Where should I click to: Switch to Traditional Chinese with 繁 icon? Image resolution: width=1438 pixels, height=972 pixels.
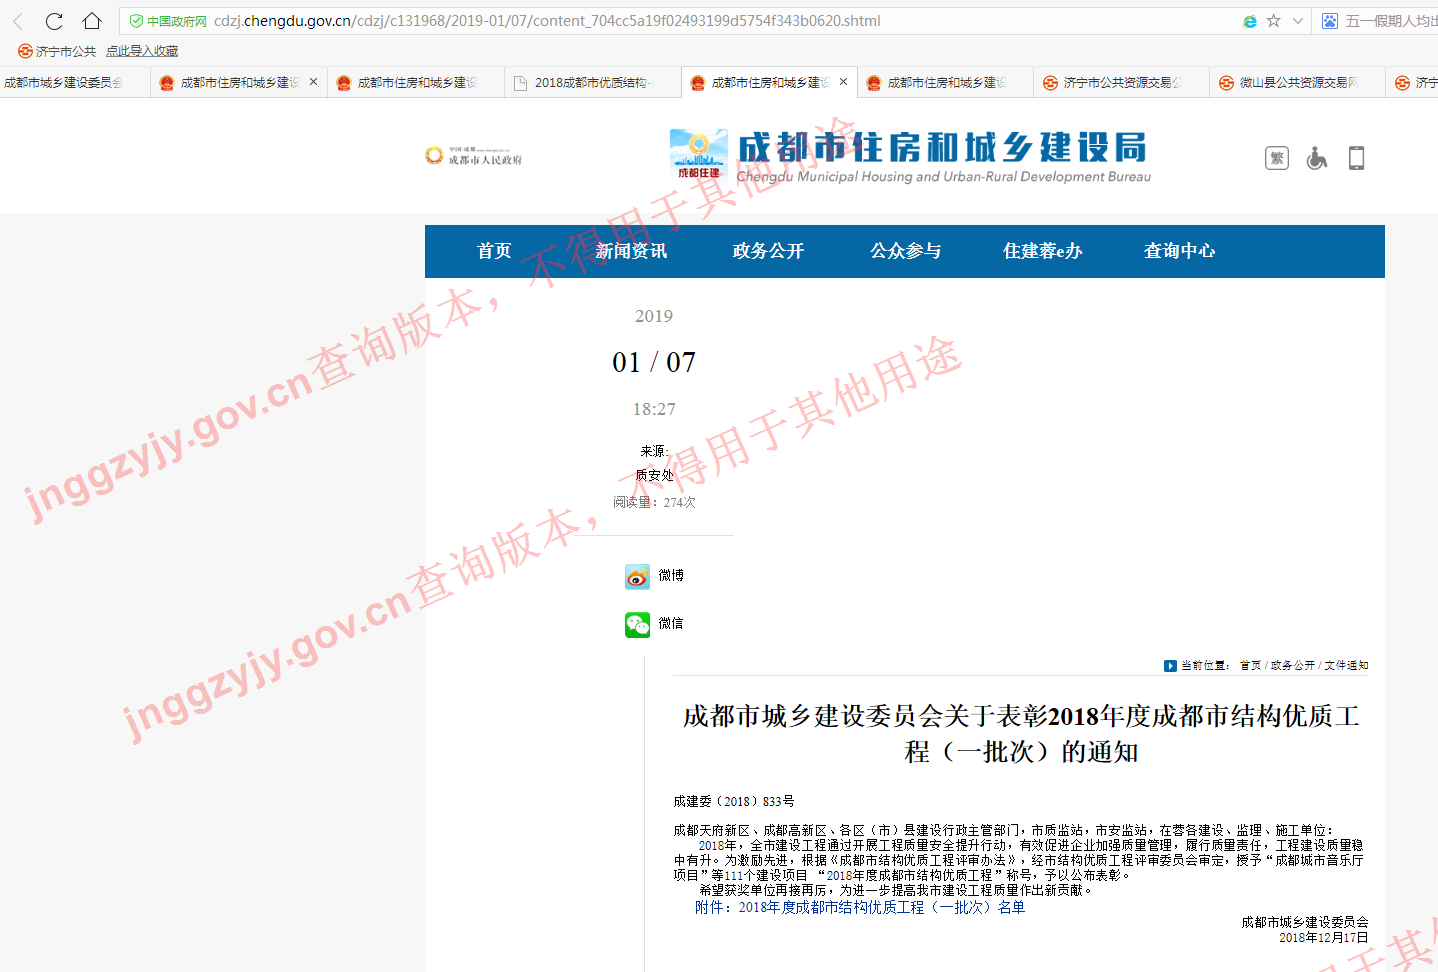[x=1276, y=158]
